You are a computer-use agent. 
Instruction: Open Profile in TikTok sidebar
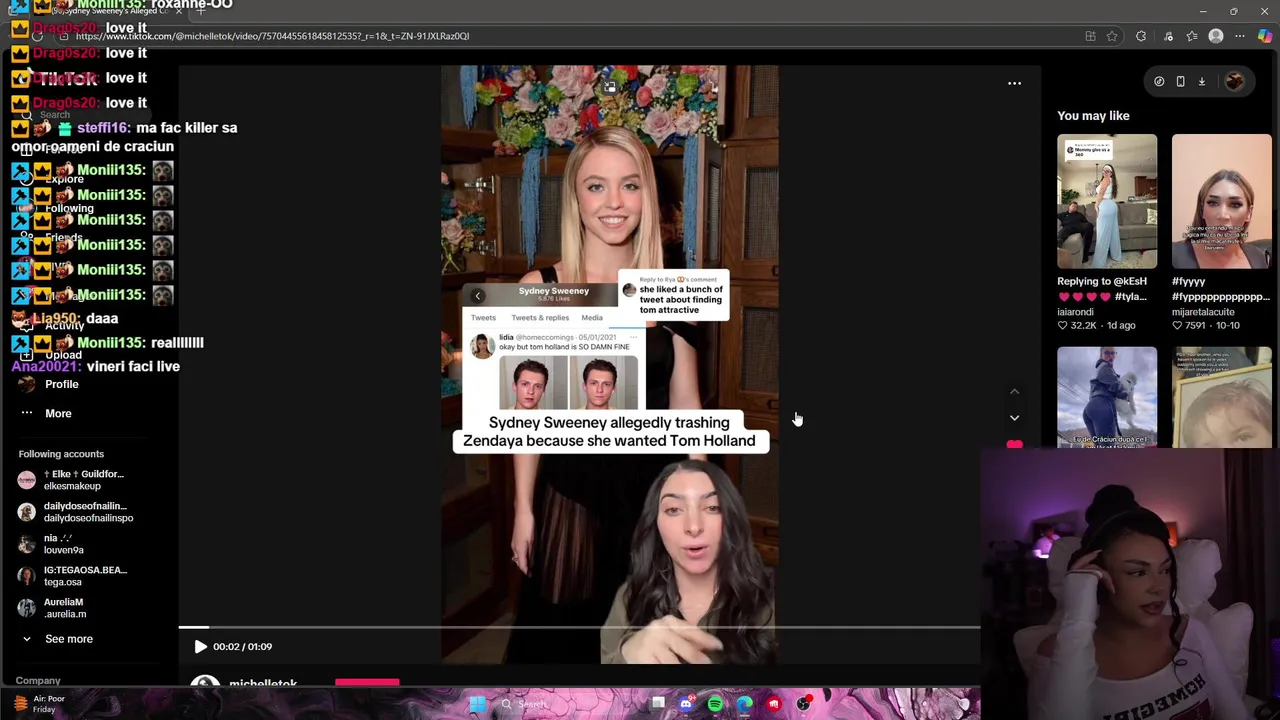coord(61,384)
